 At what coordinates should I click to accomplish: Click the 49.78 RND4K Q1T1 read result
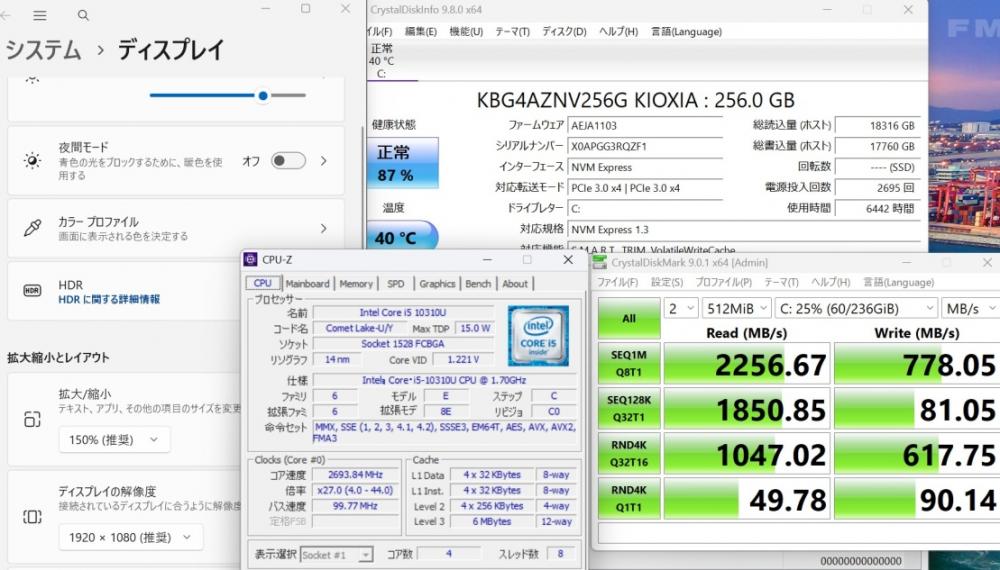coord(747,499)
